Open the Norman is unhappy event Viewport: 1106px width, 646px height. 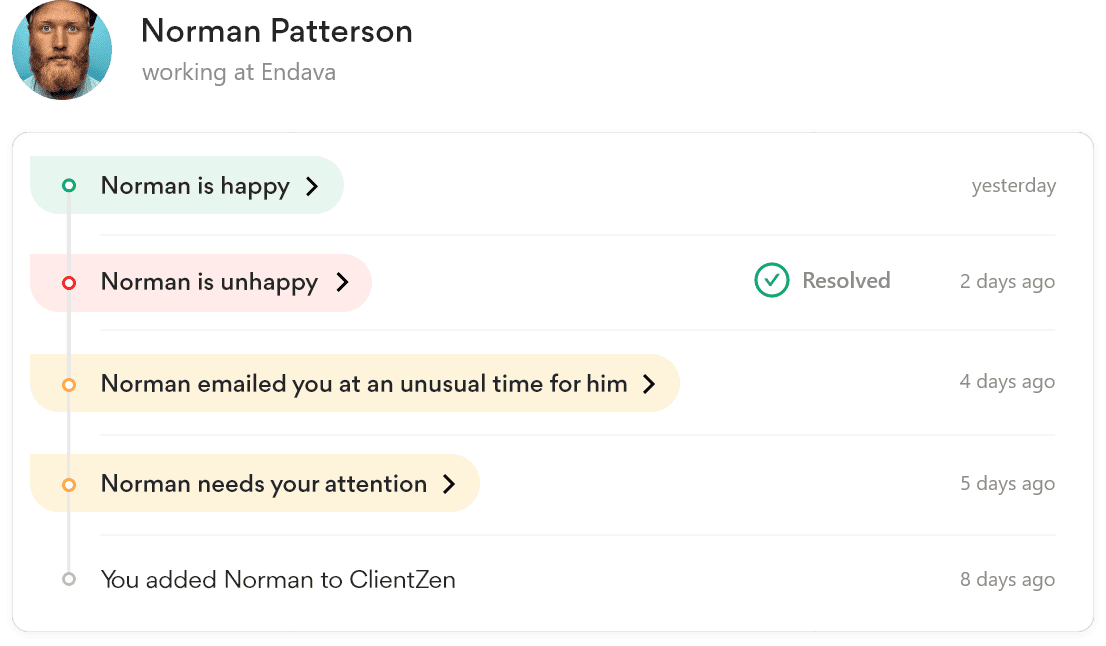tap(209, 283)
